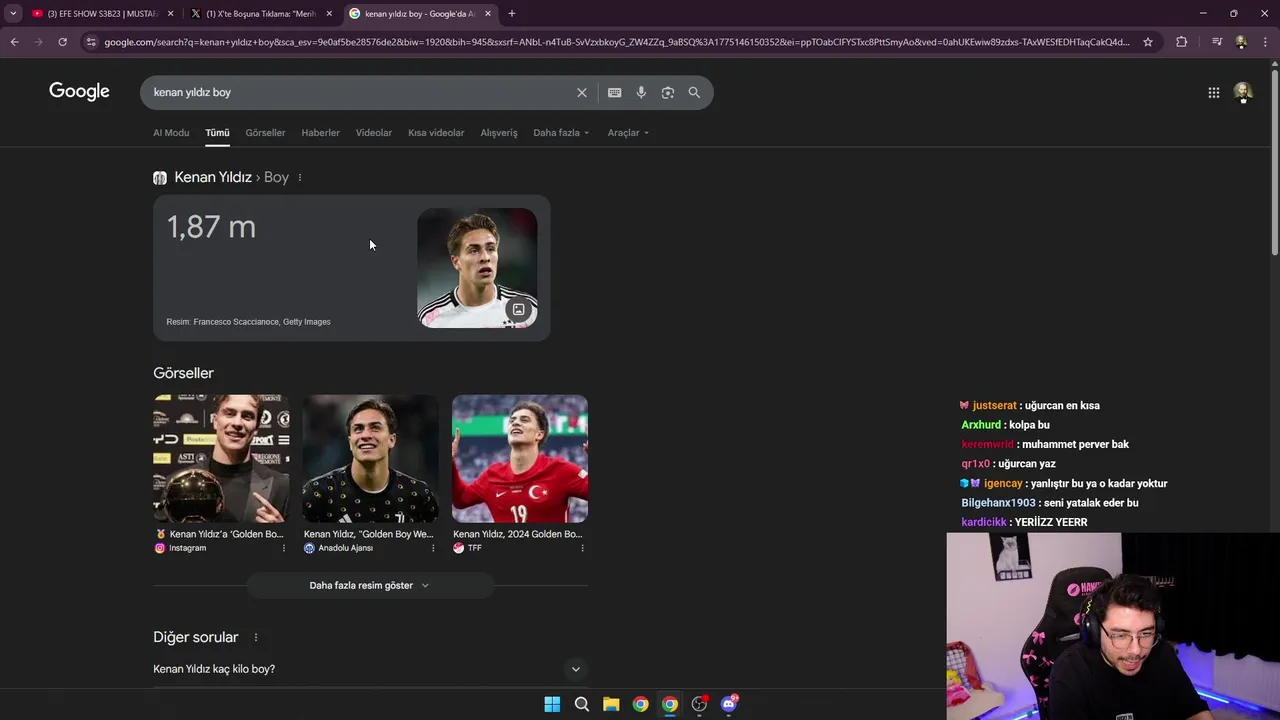Viewport: 1280px width, 720px height.
Task: Open options menu for Anadolu Ajansı image result
Action: click(433, 548)
